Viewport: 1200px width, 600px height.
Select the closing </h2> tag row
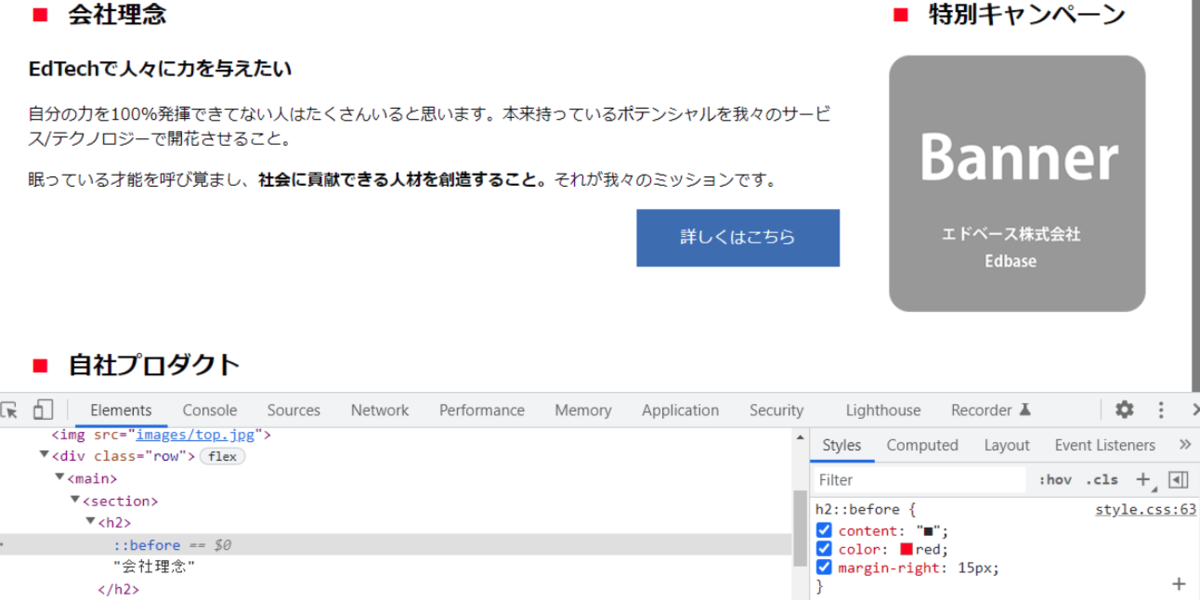click(x=118, y=589)
